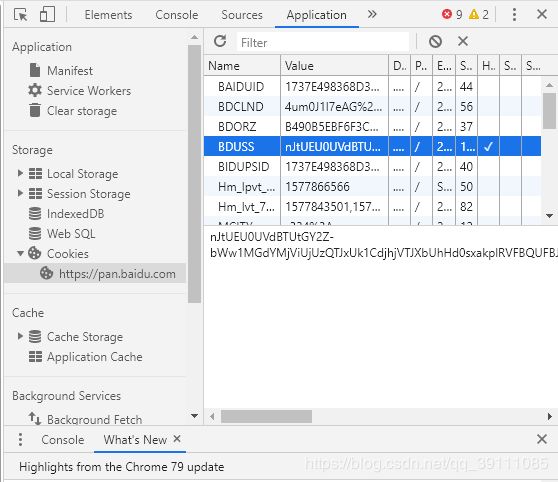
Task: Open Web SQL in the sidebar
Action: point(71,234)
